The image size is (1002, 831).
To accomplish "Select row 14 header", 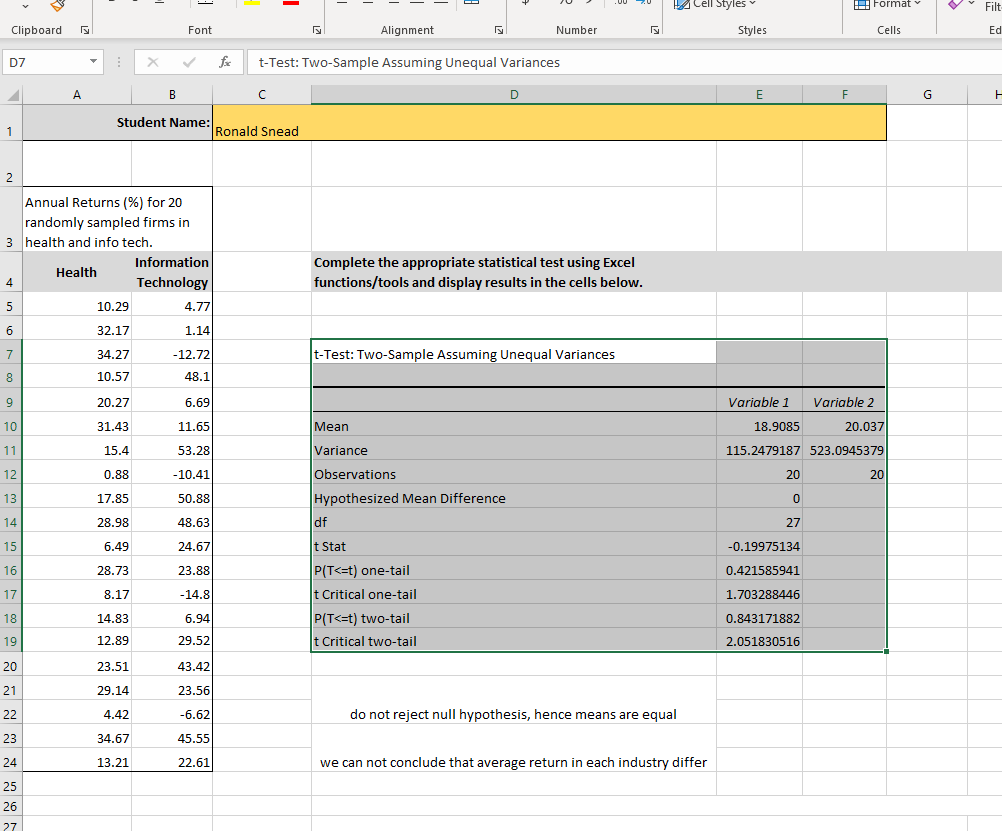I will 10,522.
